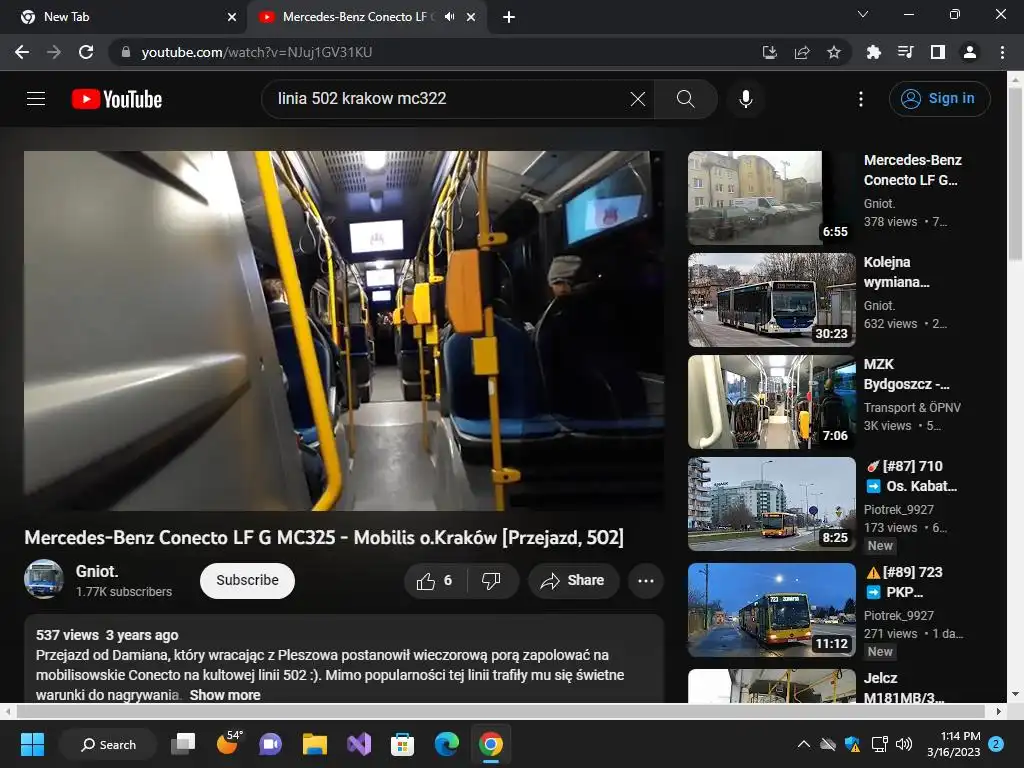The height and width of the screenshot is (768, 1024).
Task: Open a new browser tab
Action: [509, 17]
